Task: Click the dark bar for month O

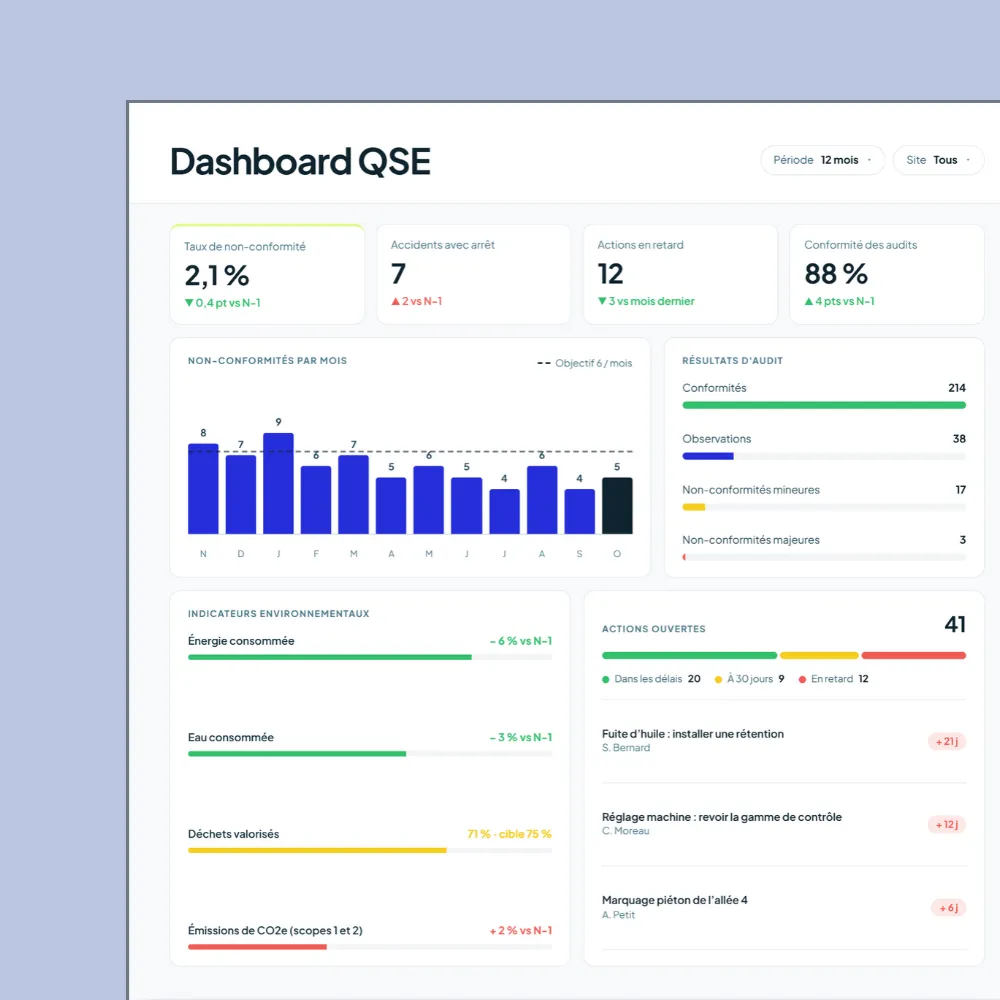Action: 617,506
